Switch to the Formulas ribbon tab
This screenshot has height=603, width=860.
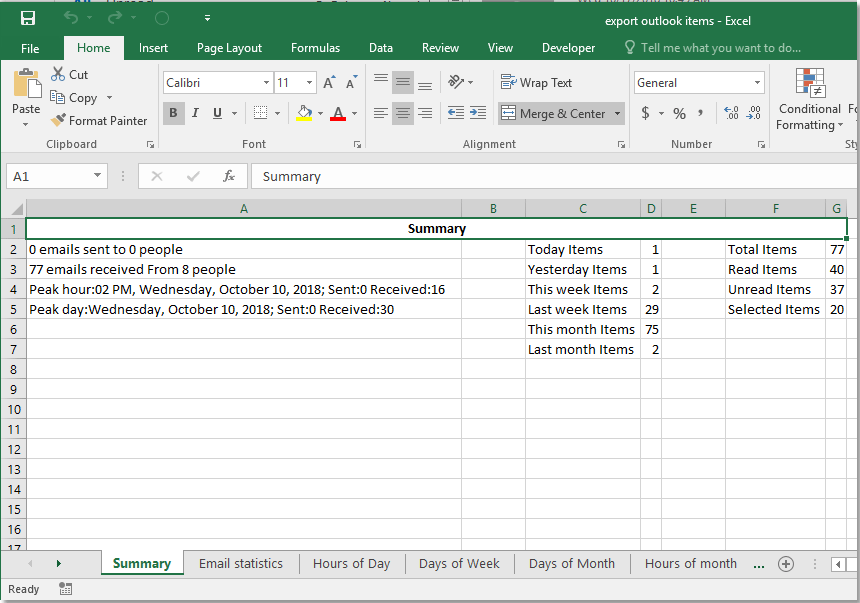click(315, 47)
